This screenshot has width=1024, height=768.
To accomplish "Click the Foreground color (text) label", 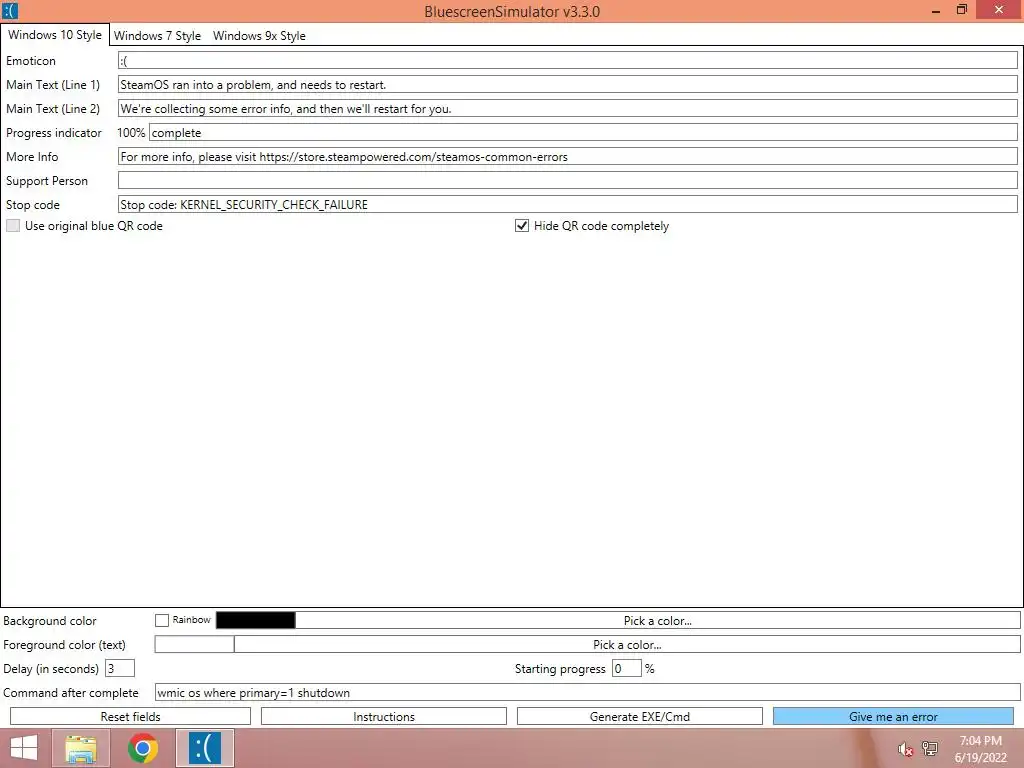I will pos(64,645).
